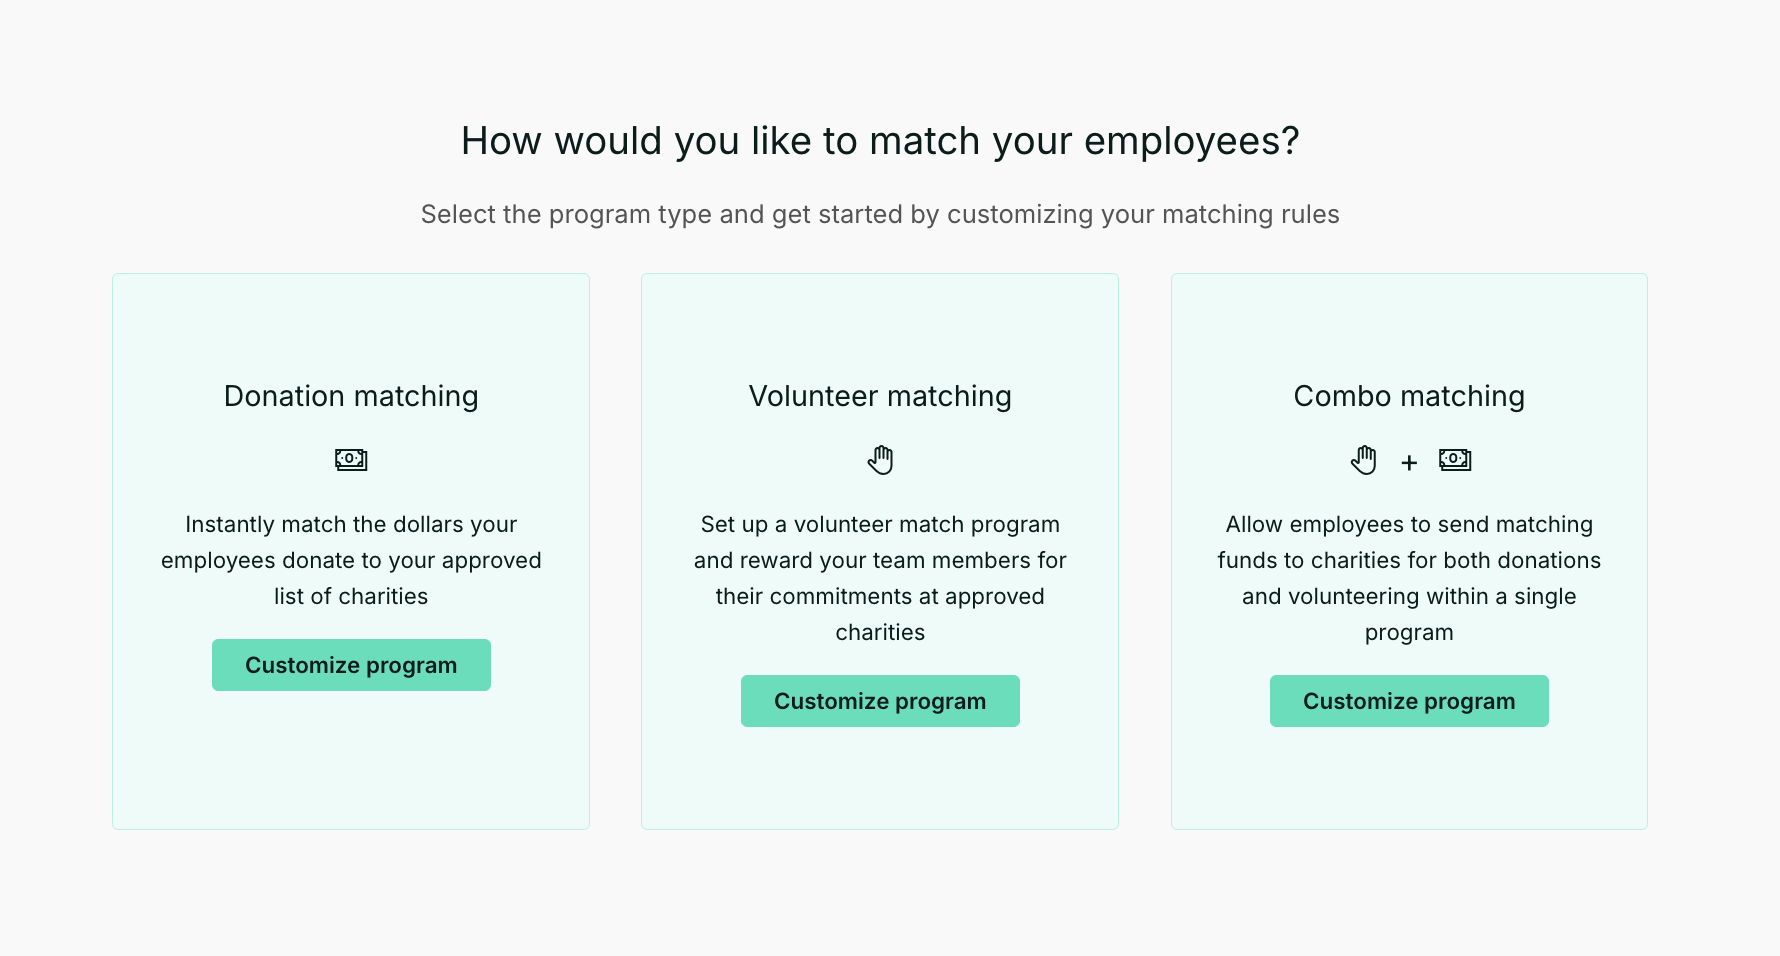Select the Combo matching card title
Image resolution: width=1780 pixels, height=956 pixels.
[1409, 396]
